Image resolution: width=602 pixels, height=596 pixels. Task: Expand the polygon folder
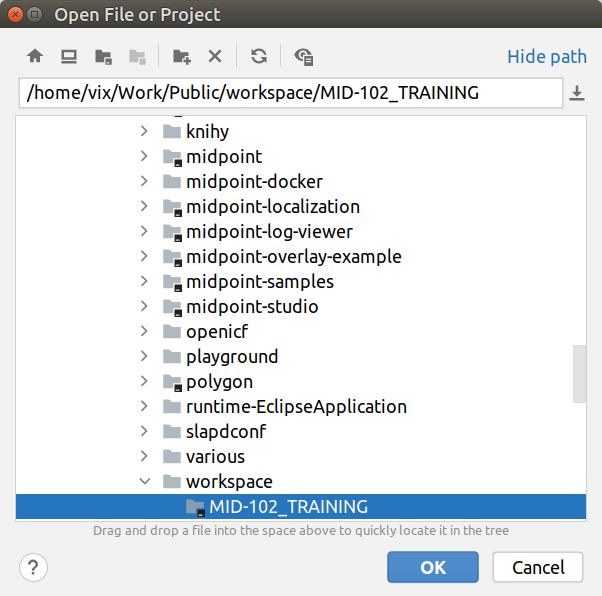tap(144, 381)
